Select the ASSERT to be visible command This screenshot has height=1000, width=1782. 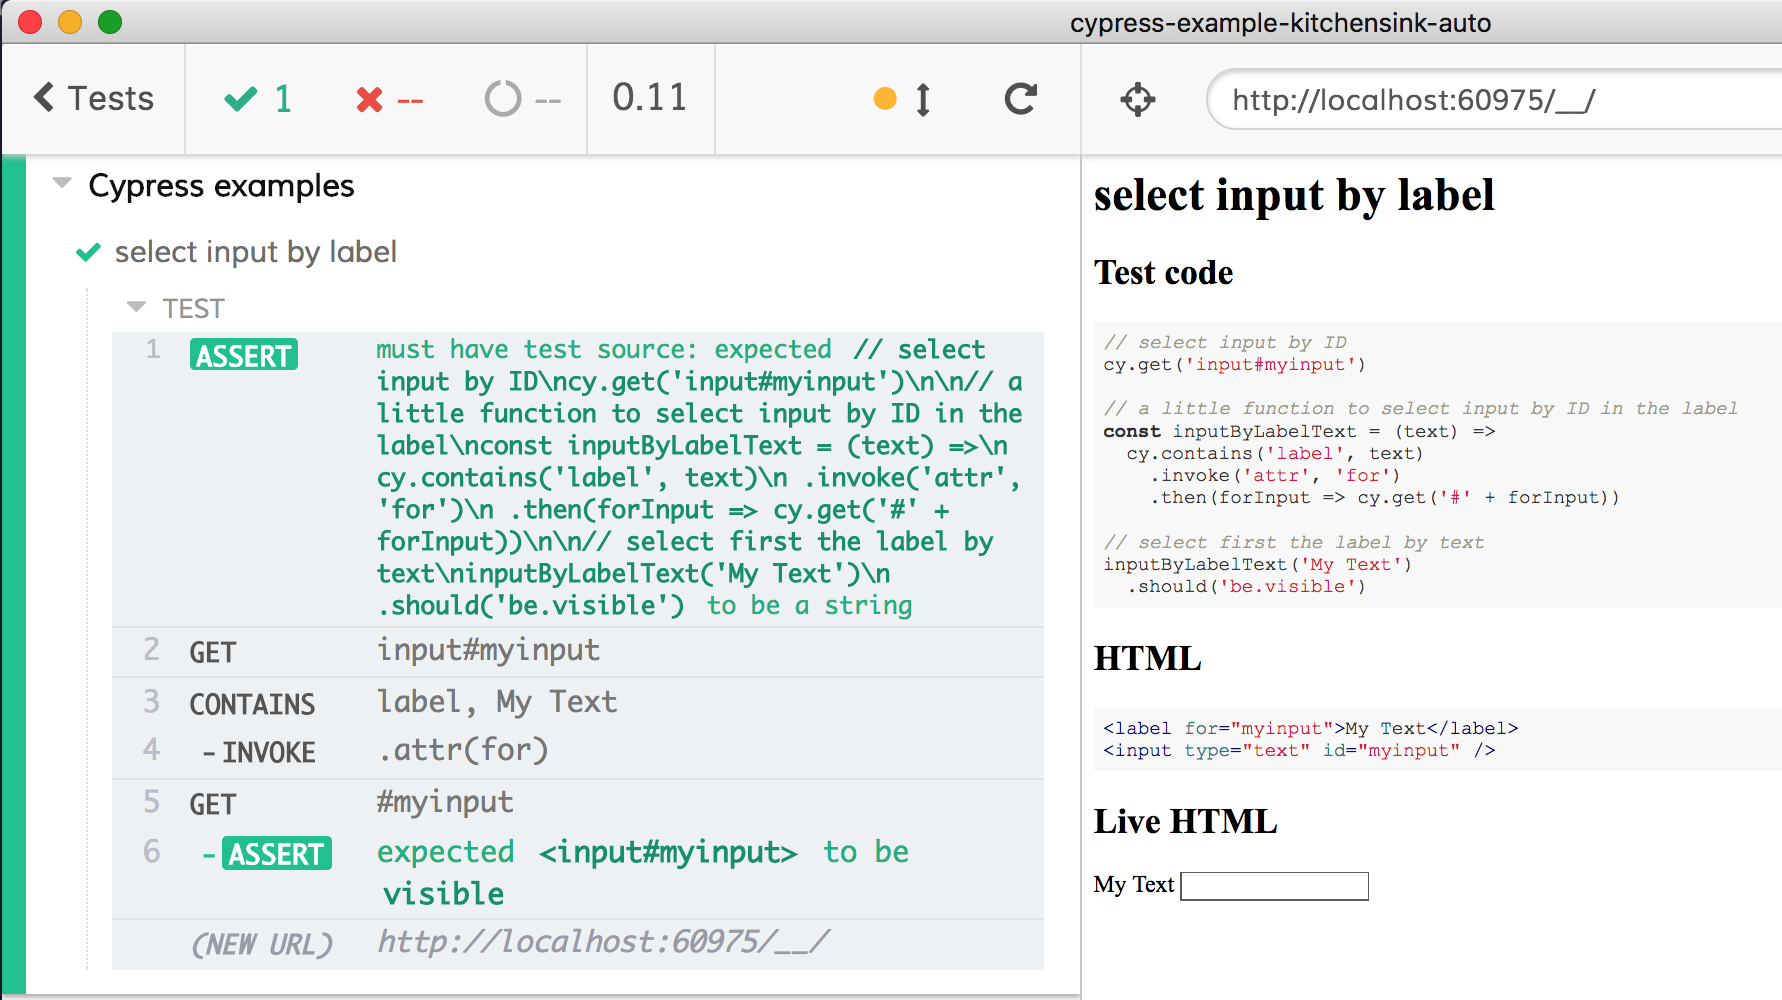[x=578, y=872]
